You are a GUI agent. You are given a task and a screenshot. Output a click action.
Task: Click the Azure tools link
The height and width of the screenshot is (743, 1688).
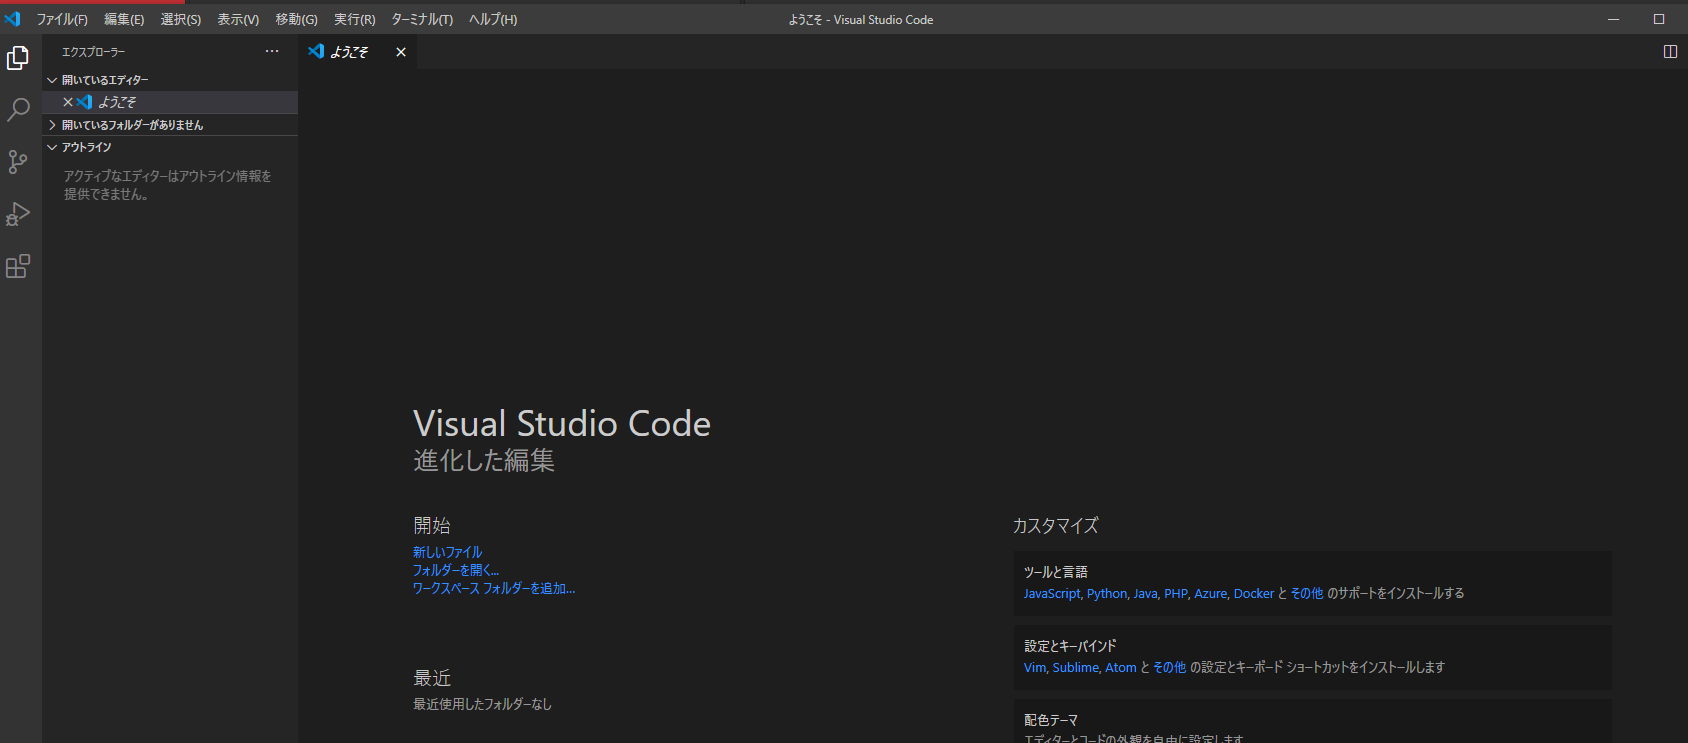click(x=1210, y=594)
